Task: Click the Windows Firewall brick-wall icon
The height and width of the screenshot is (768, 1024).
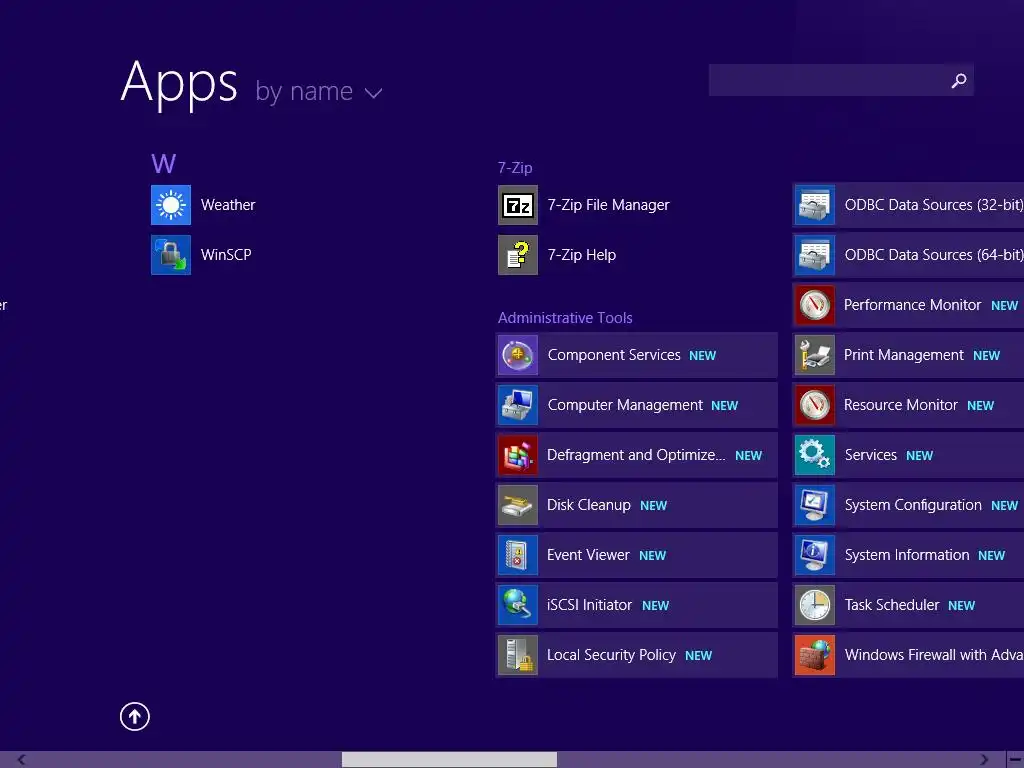Action: [x=815, y=655]
